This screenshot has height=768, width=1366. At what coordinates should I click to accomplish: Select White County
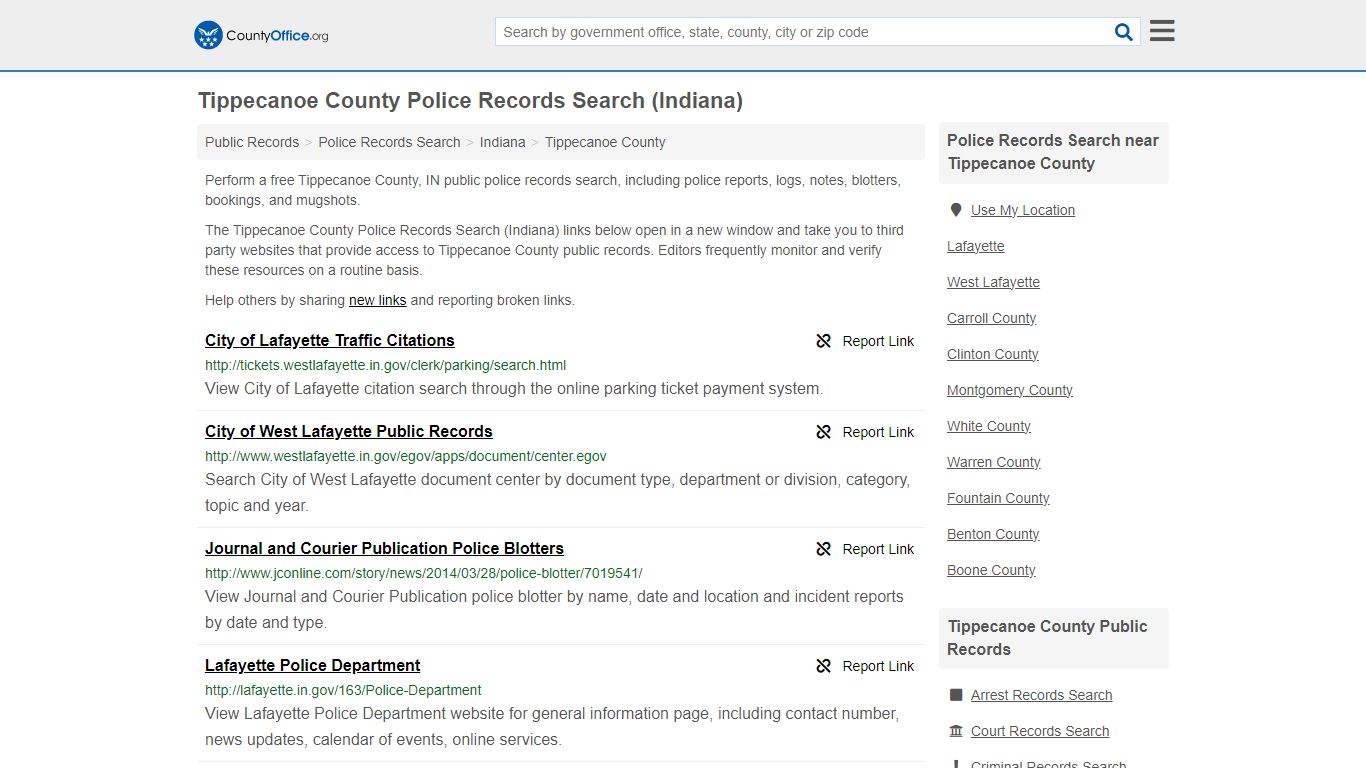click(988, 426)
